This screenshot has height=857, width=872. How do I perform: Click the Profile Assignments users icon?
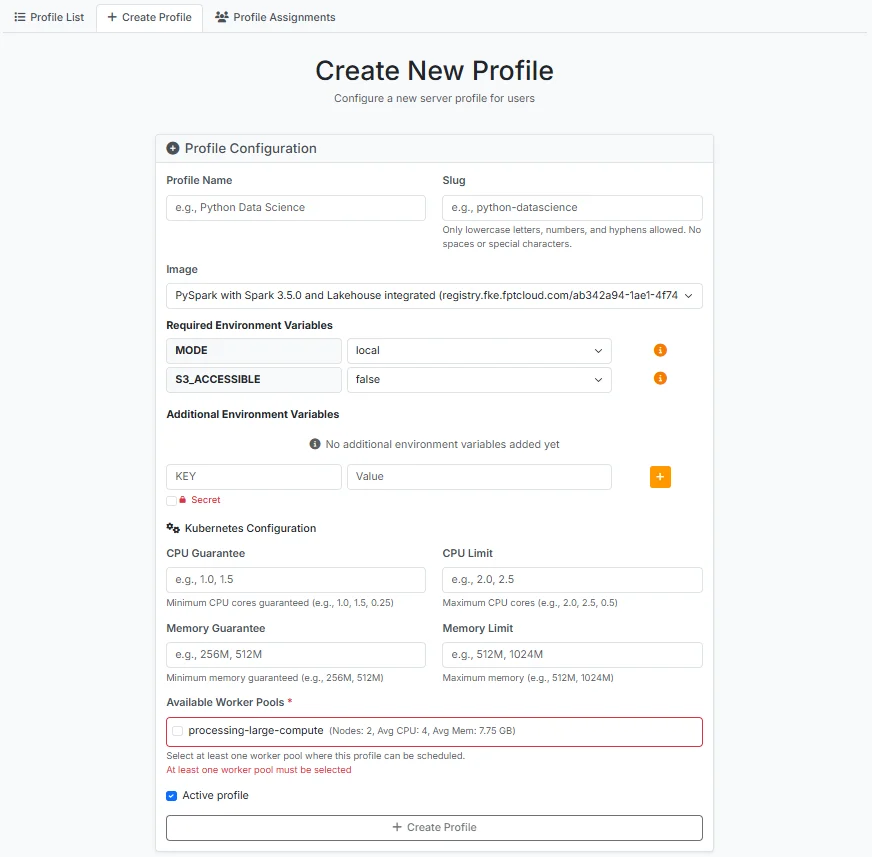222,17
